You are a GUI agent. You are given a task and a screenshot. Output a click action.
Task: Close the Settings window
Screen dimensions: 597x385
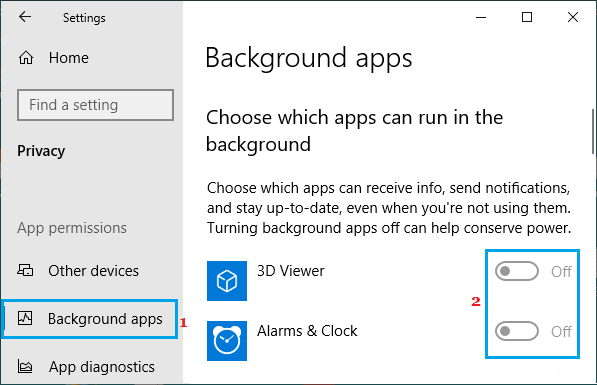click(x=573, y=17)
